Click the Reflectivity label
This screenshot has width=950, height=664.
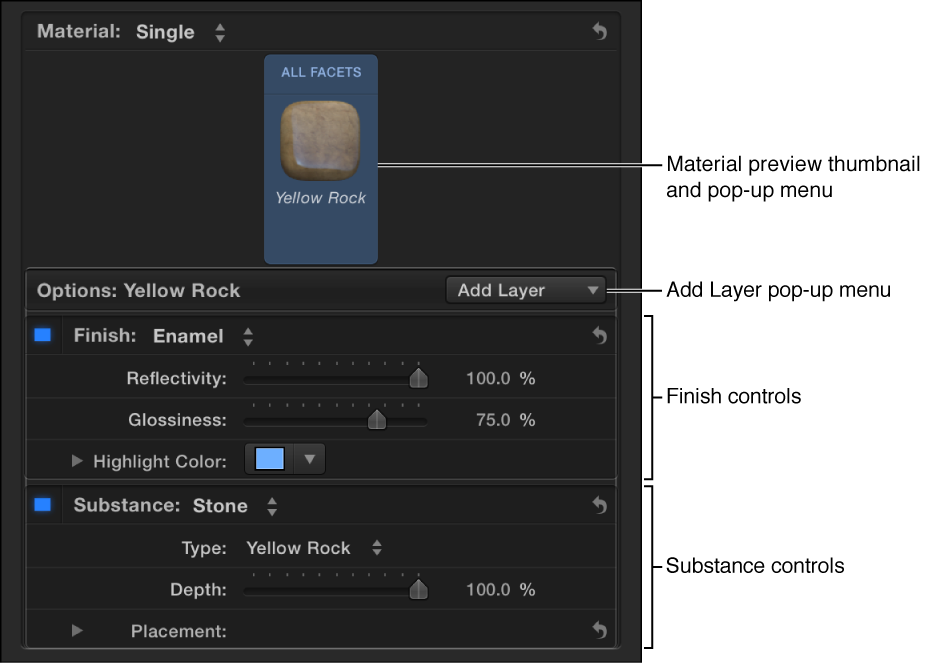point(176,379)
